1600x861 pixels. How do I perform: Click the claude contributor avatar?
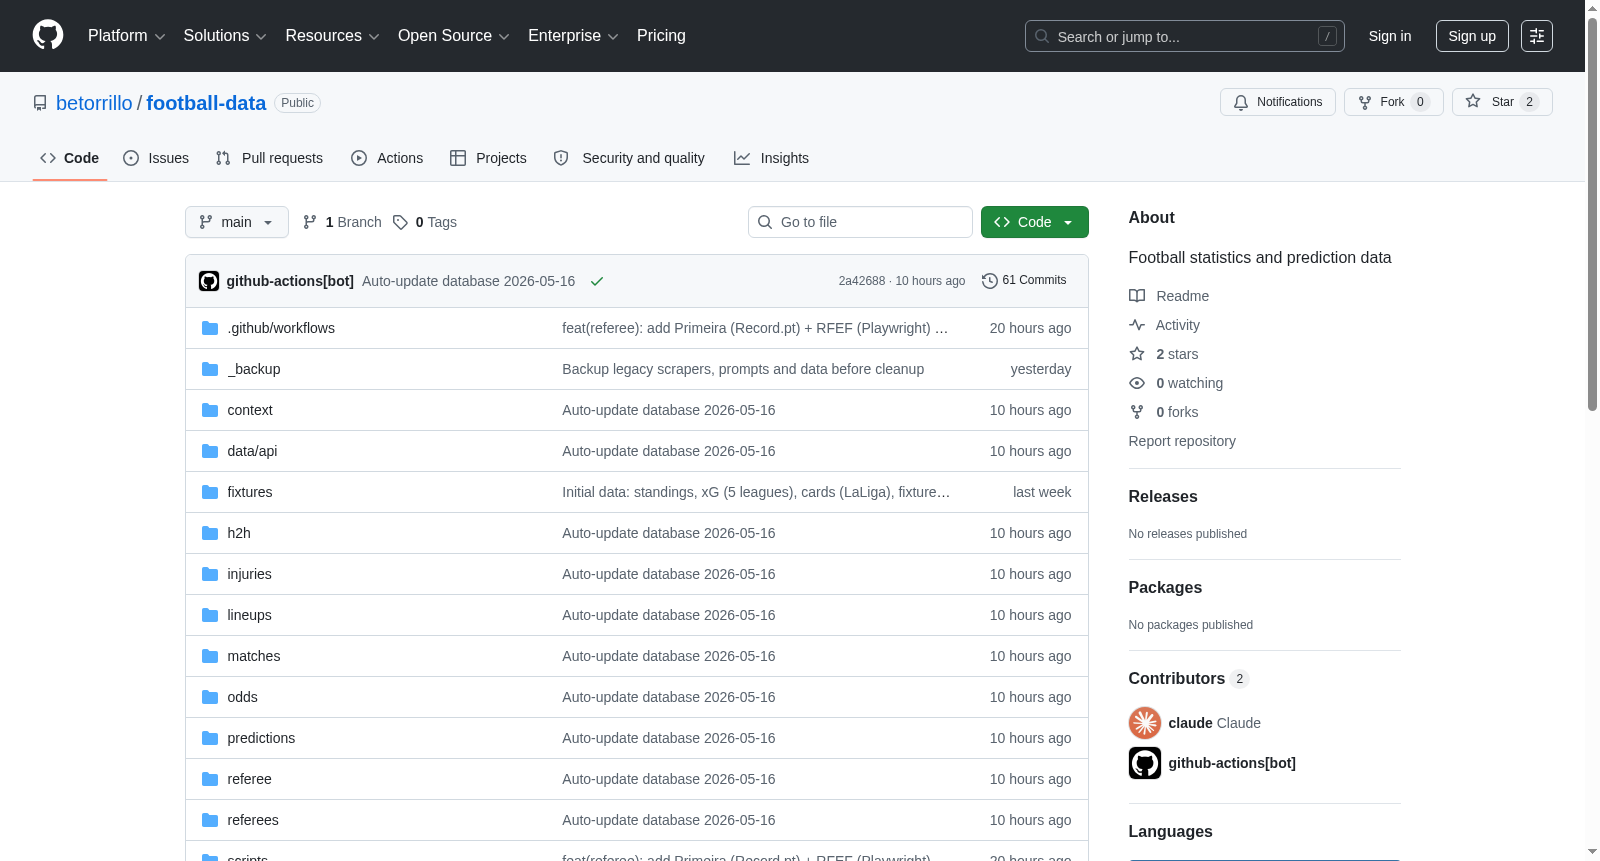tap(1145, 722)
